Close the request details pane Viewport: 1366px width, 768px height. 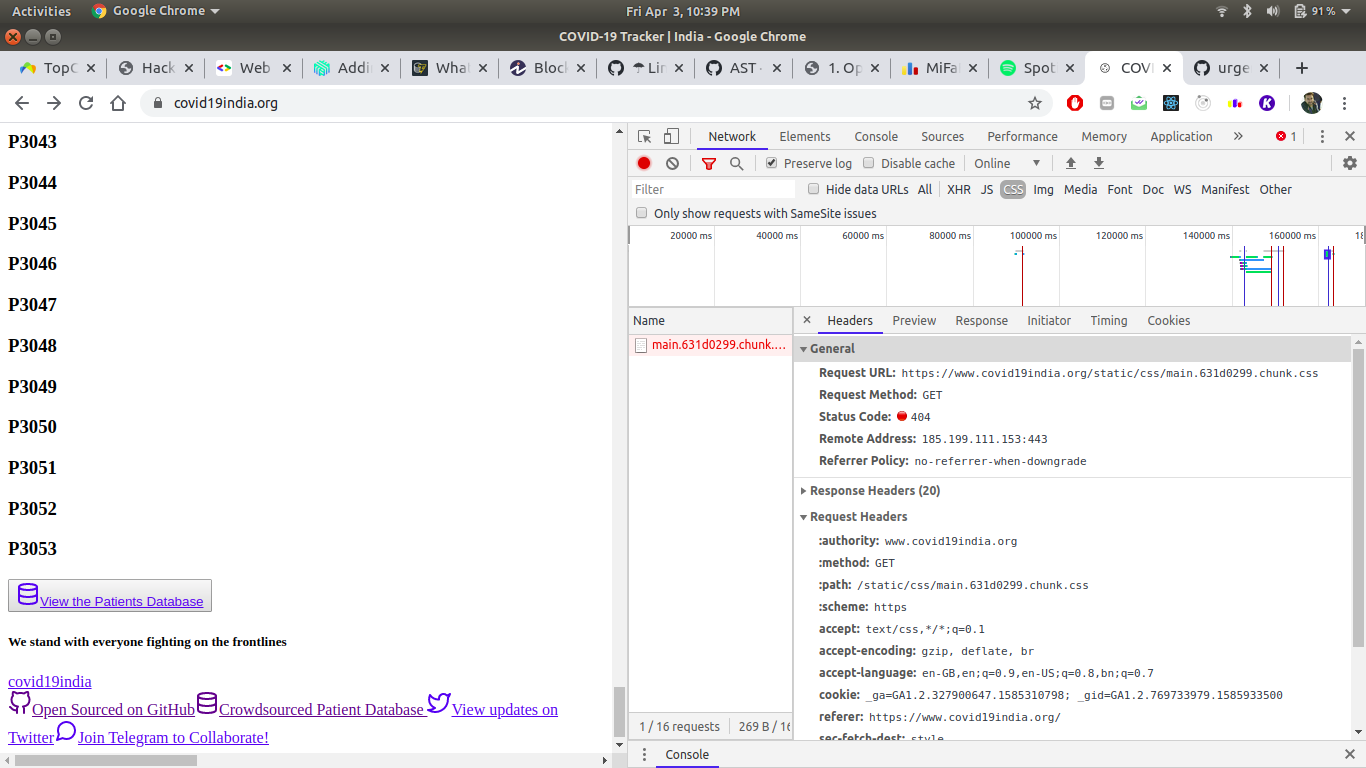[807, 321]
